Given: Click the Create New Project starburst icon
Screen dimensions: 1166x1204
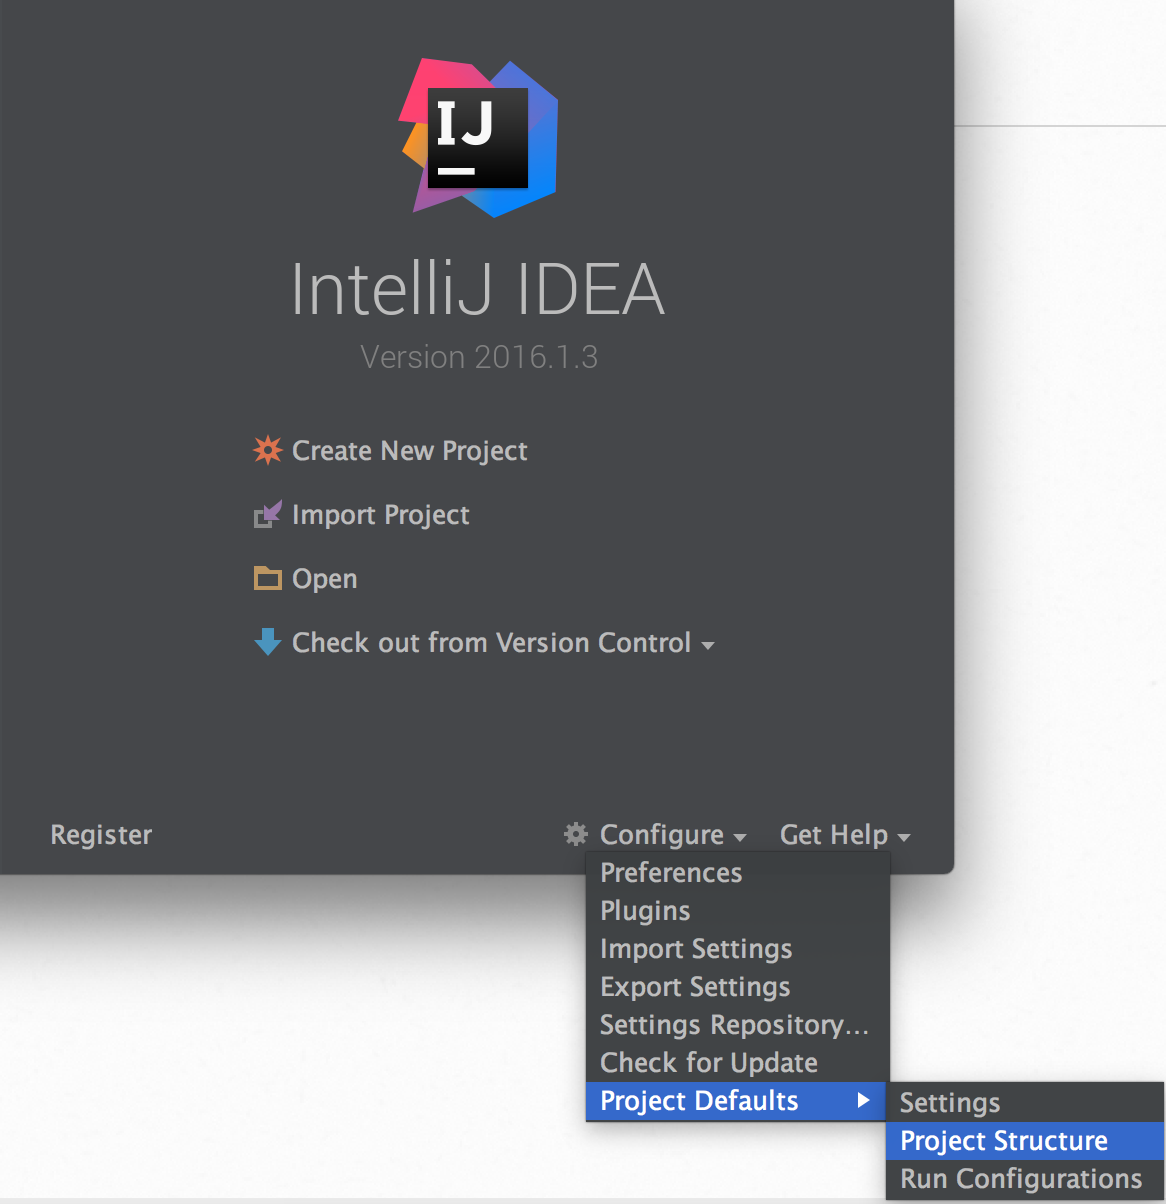Looking at the screenshot, I should pos(267,450).
